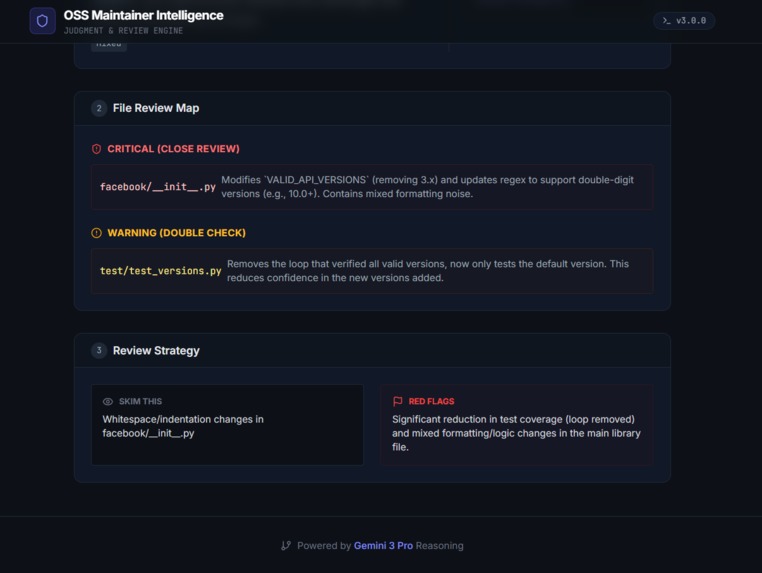
Task: Click the v3.0.0 version badge
Action: click(x=684, y=20)
